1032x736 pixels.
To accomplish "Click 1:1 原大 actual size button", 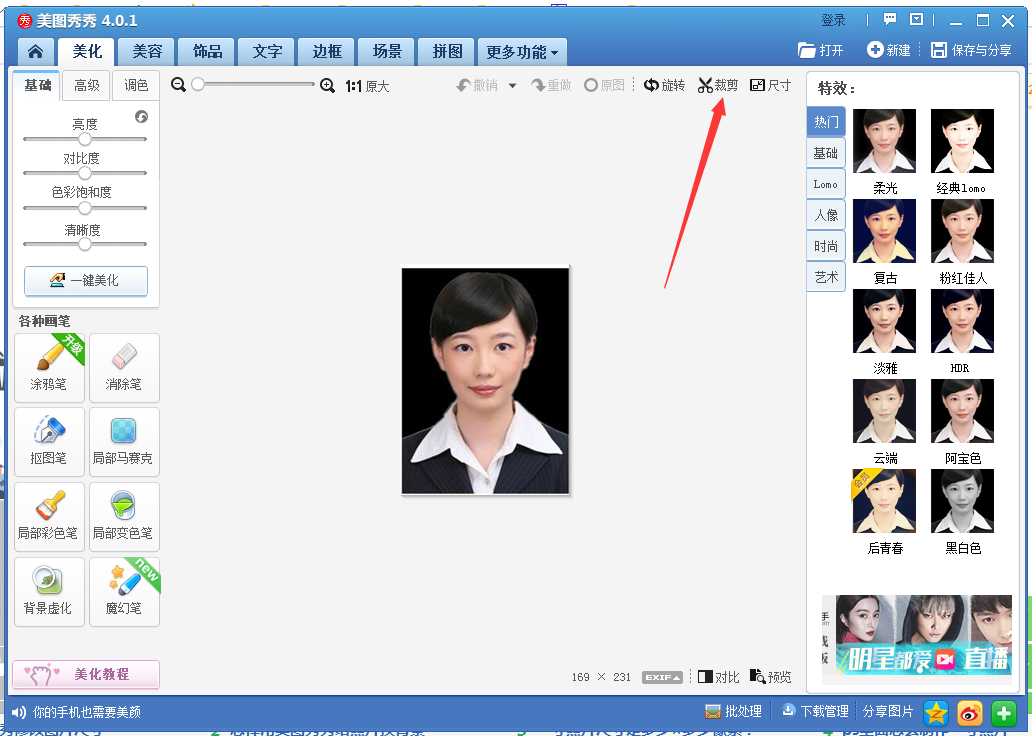I will click(367, 86).
